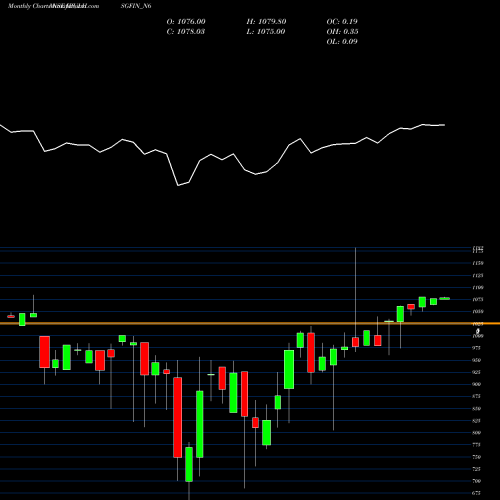Click the 725 price axis label
Image resolution: width=500 pixels, height=500 pixels.
(477, 469)
